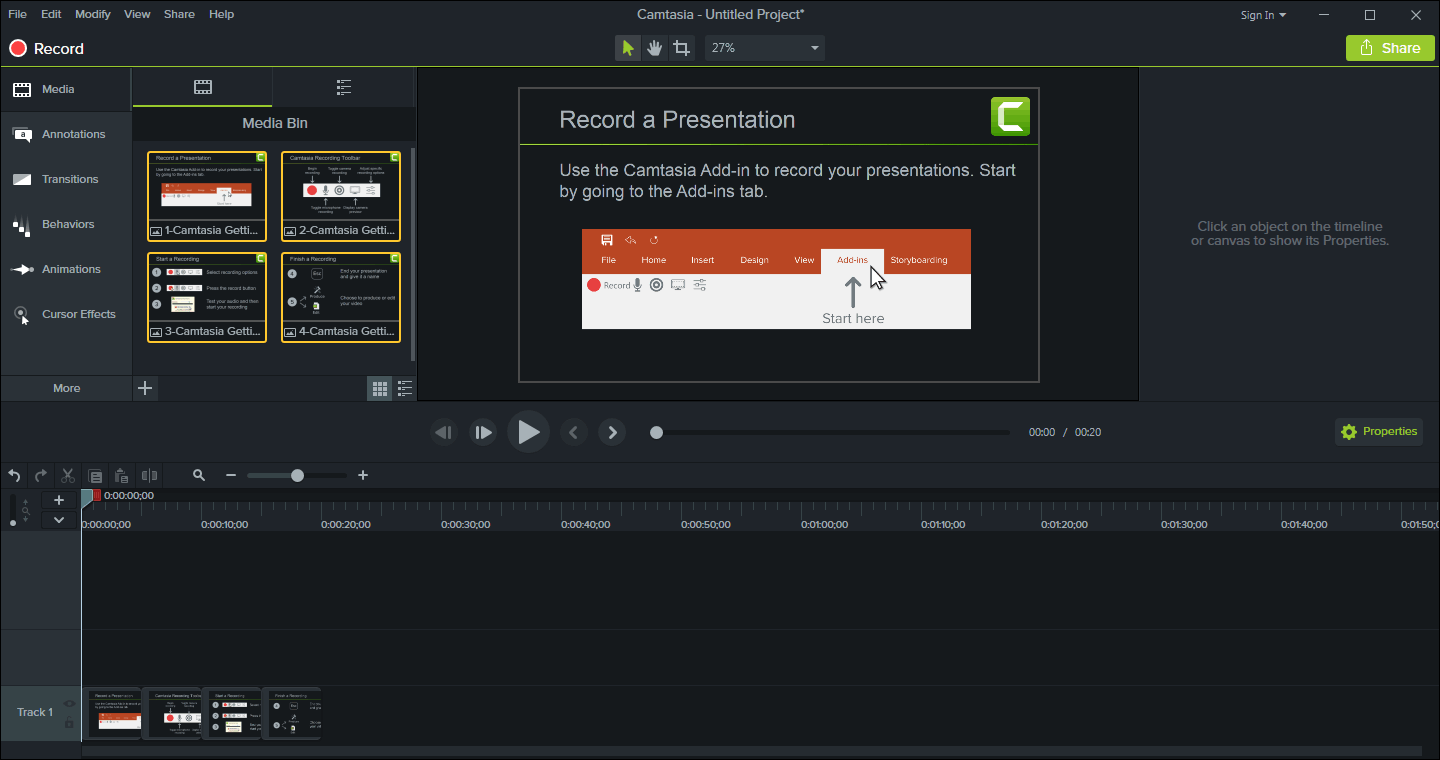Open the Cursor Effects panel
1440x760 pixels.
[x=66, y=314]
